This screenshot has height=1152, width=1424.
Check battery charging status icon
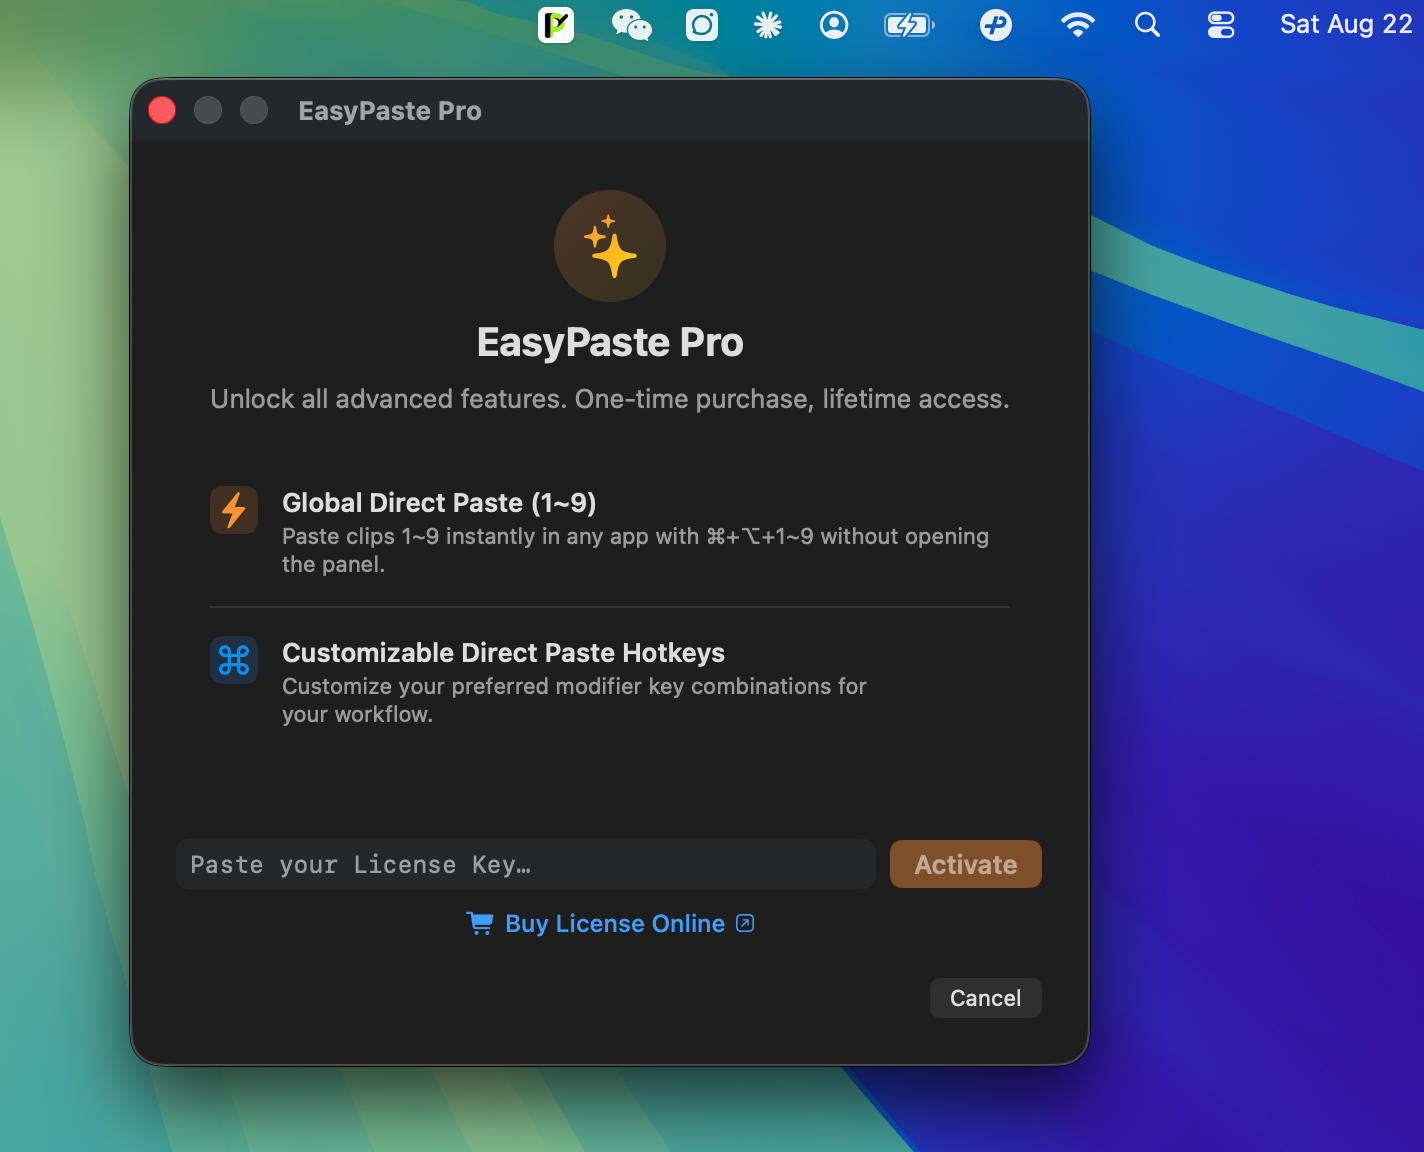click(909, 24)
